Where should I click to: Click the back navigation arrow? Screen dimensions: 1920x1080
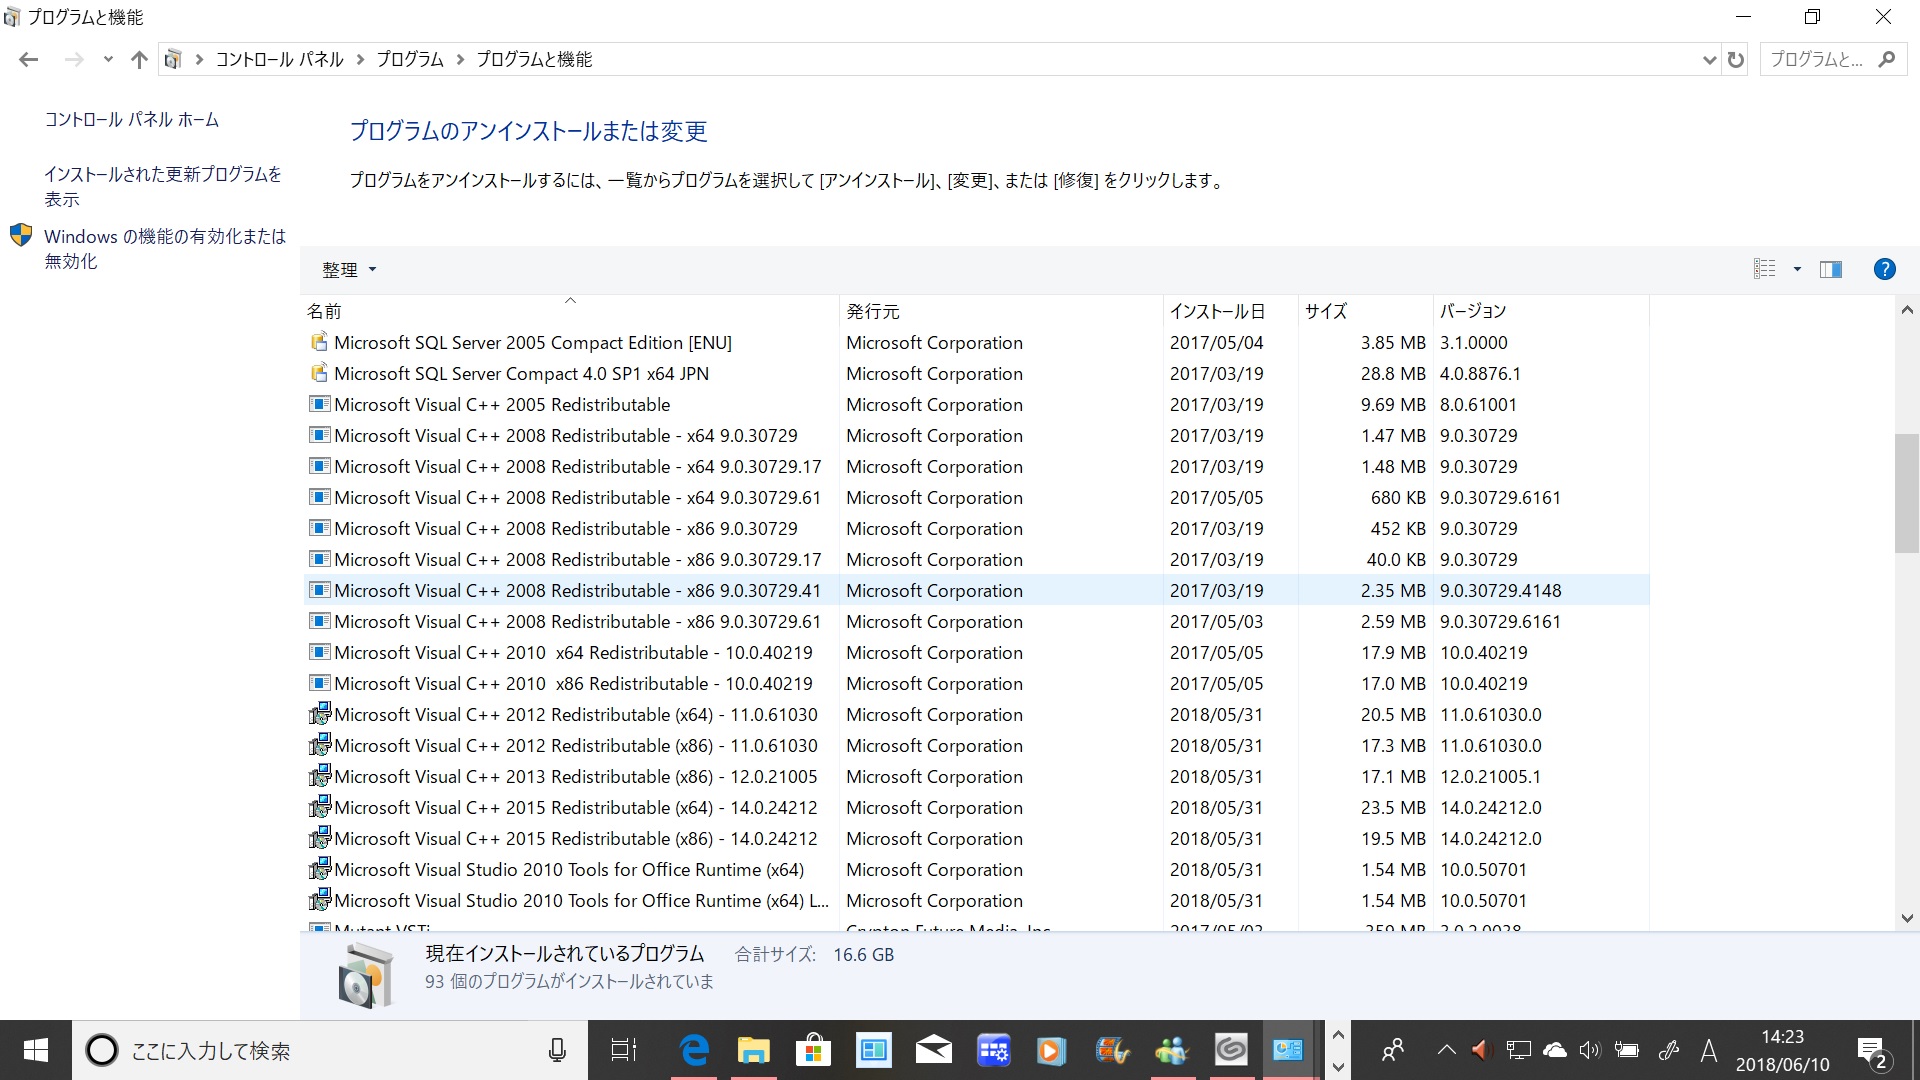coord(28,60)
